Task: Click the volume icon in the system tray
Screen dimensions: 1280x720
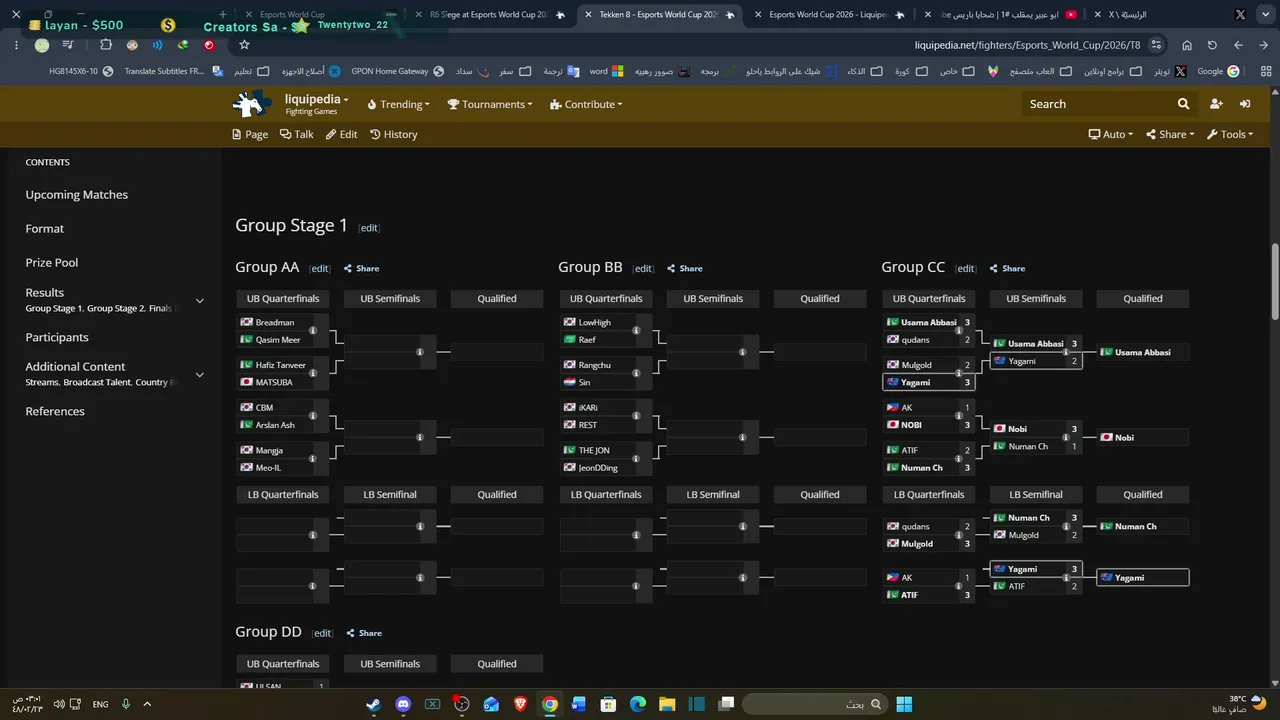Action: (x=59, y=704)
